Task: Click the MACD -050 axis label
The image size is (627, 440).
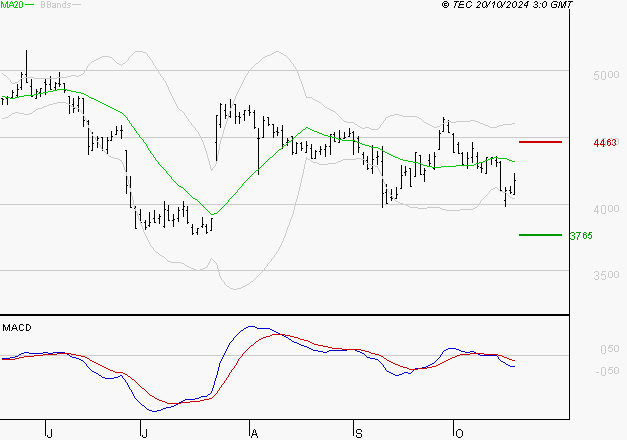Action: 607,371
